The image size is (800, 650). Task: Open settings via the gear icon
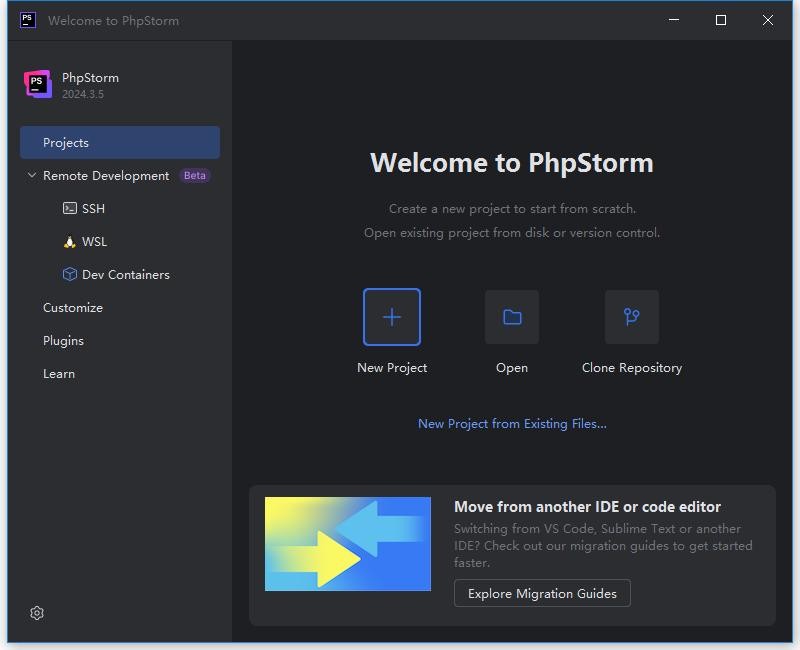click(37, 613)
